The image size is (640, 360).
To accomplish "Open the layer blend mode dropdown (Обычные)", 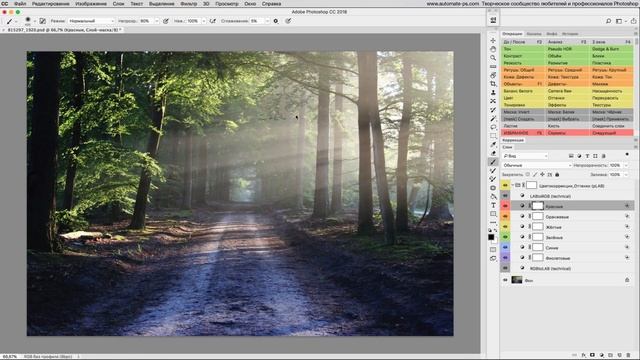I will (537, 165).
